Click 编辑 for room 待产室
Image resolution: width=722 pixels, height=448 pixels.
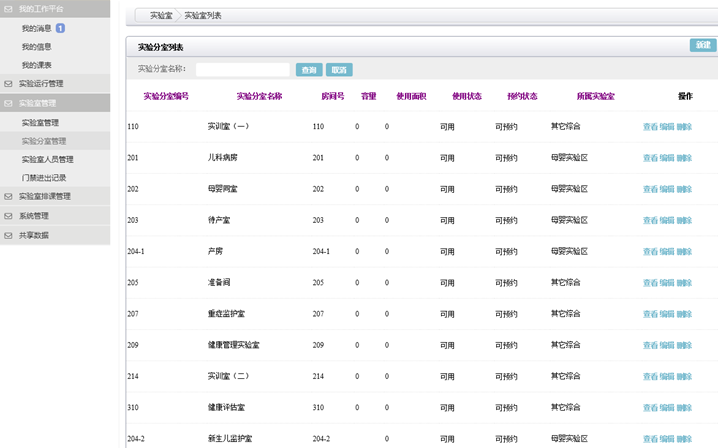tap(667, 220)
